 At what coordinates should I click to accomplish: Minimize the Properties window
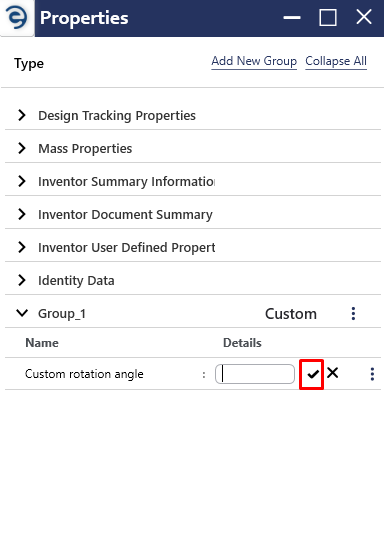point(292,17)
